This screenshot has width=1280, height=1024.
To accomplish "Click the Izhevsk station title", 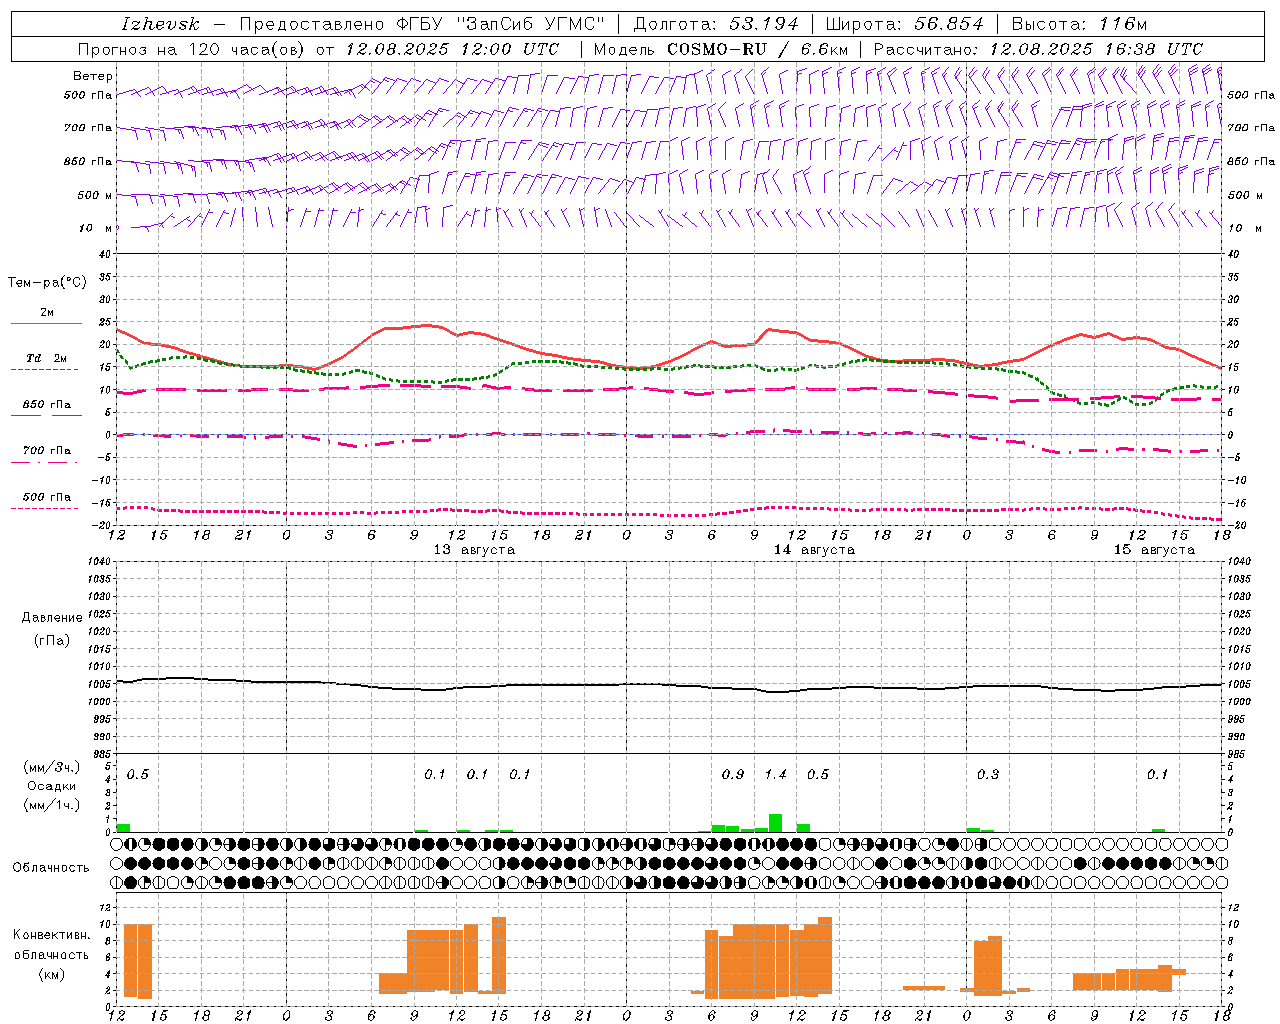I will click(x=160, y=24).
